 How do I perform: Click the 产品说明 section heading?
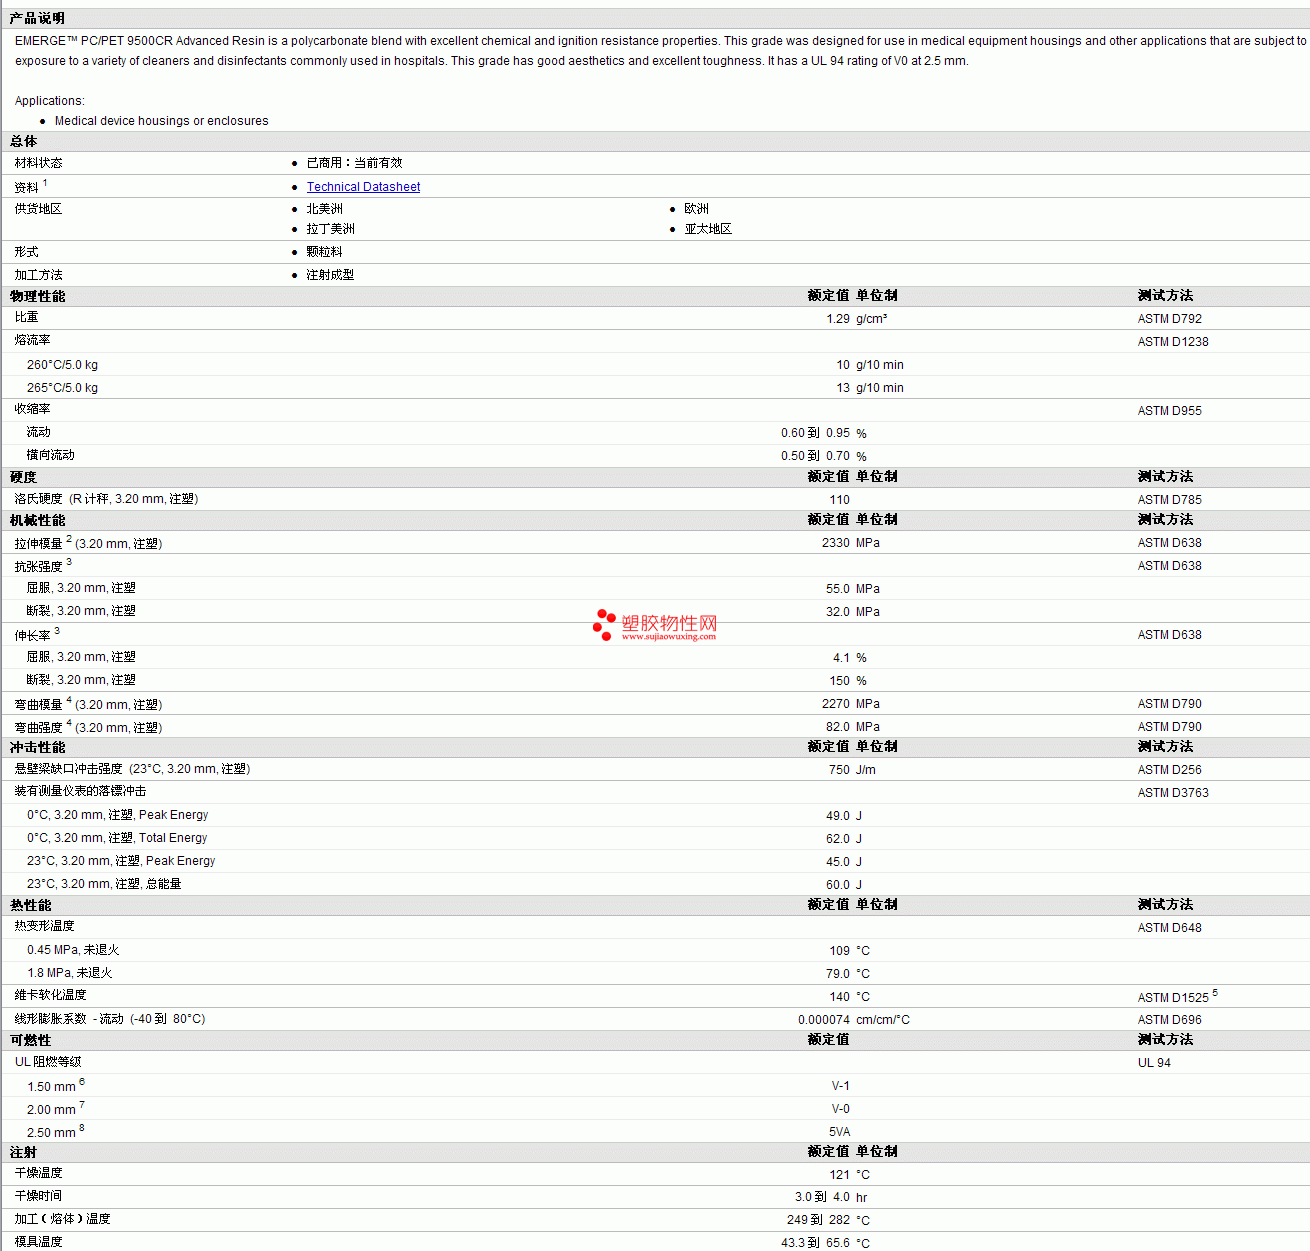(x=37, y=18)
